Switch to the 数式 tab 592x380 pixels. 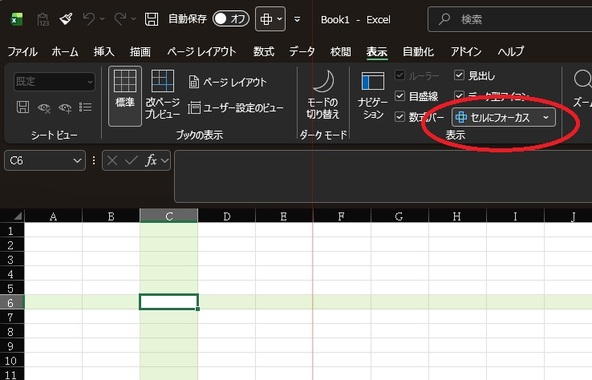point(264,52)
